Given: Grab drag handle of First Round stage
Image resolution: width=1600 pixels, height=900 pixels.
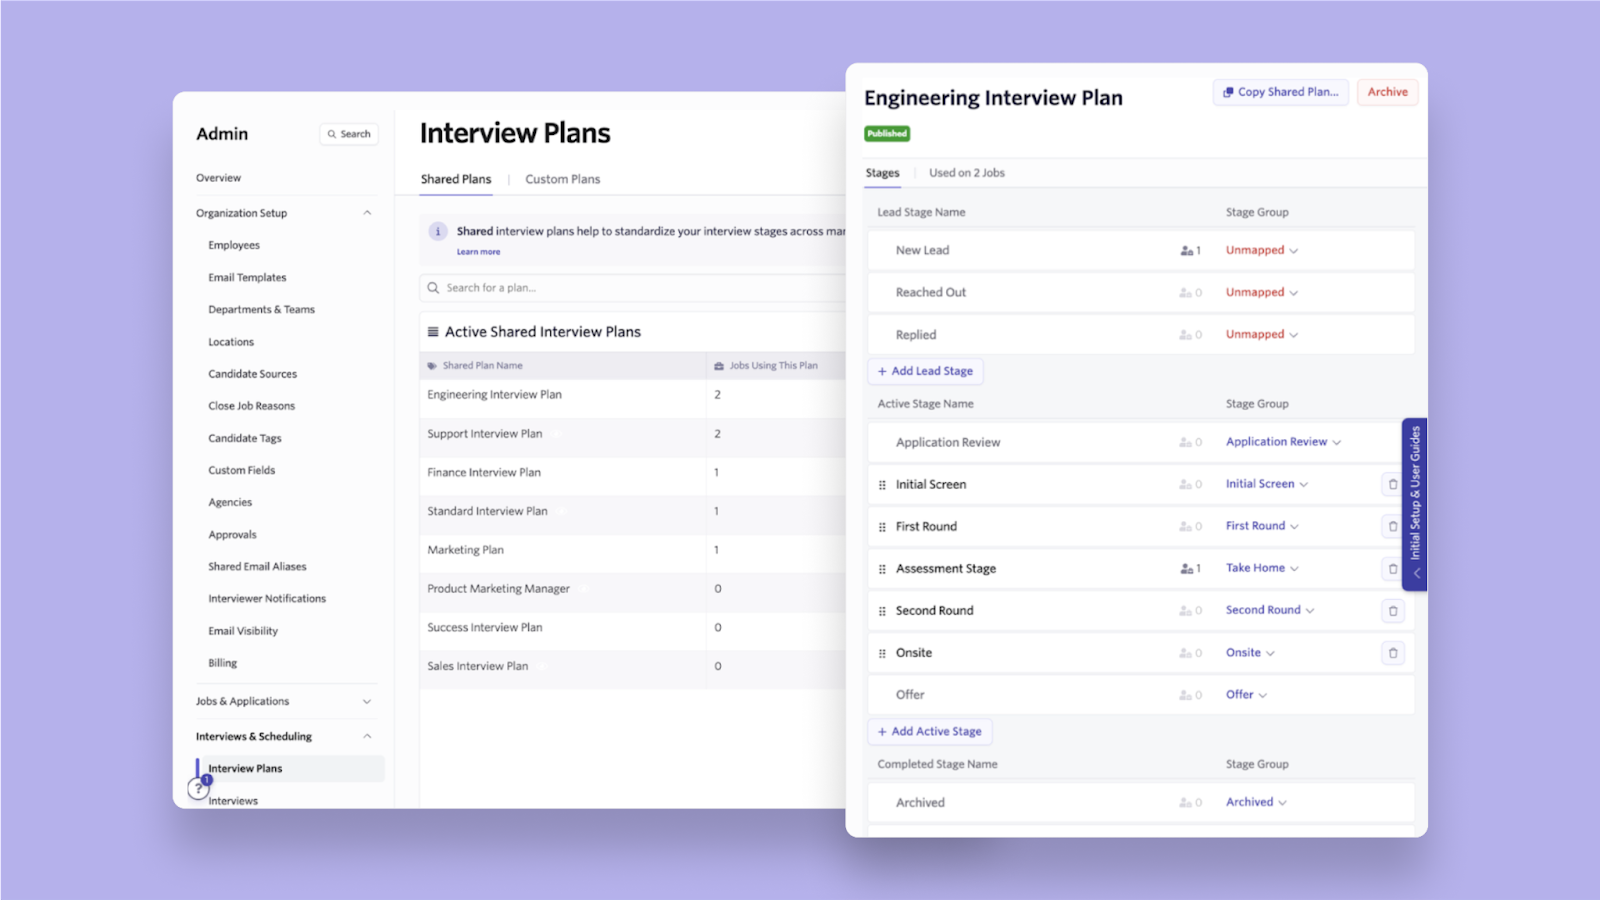Looking at the screenshot, I should tap(882, 527).
